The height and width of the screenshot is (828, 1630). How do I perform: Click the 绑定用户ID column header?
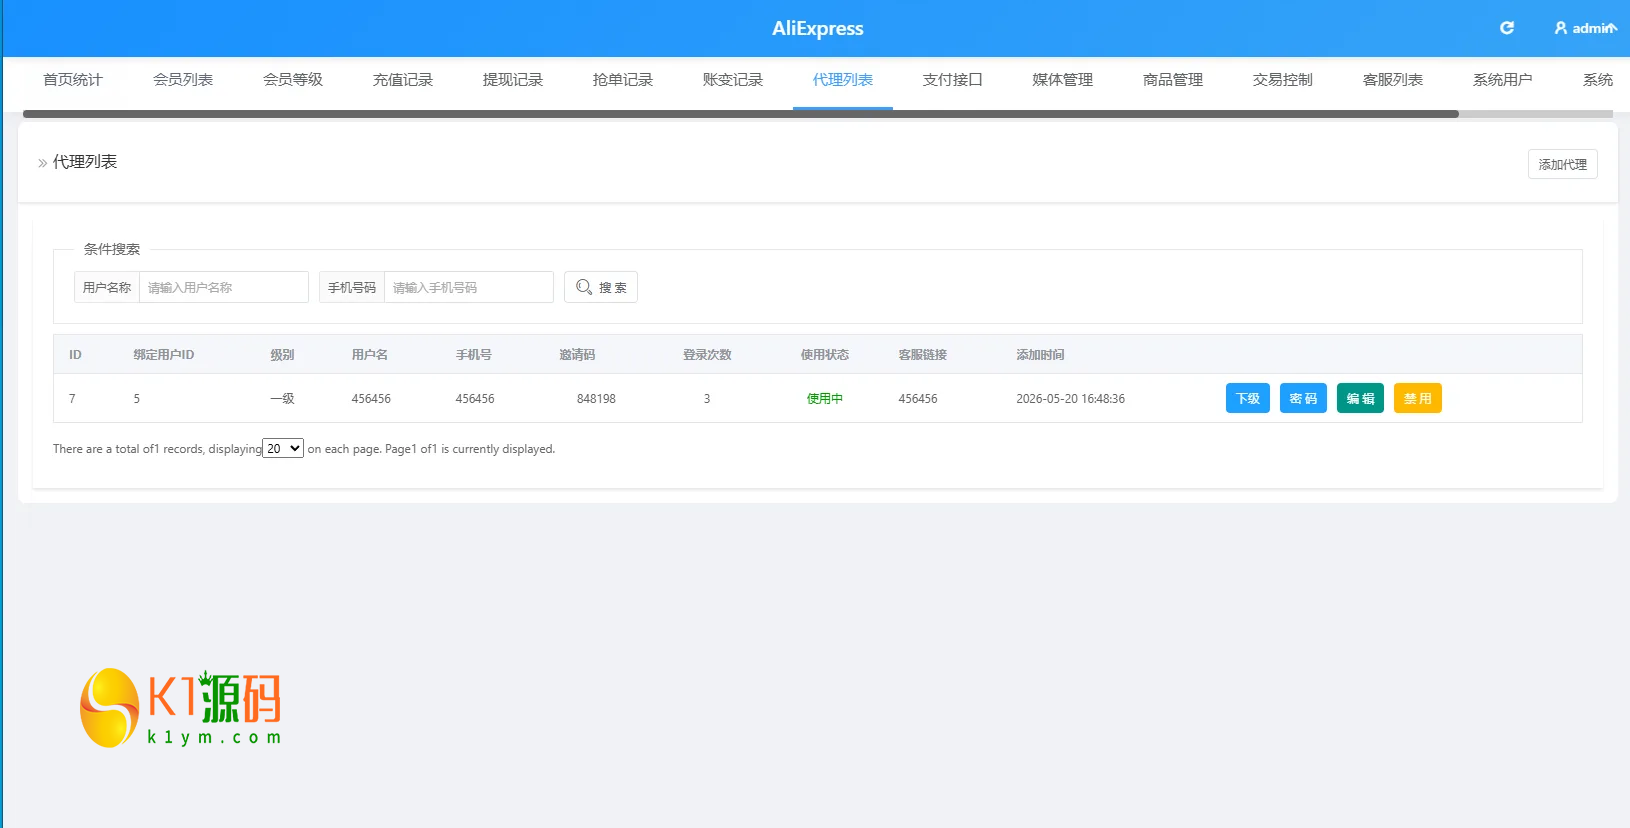coord(164,355)
